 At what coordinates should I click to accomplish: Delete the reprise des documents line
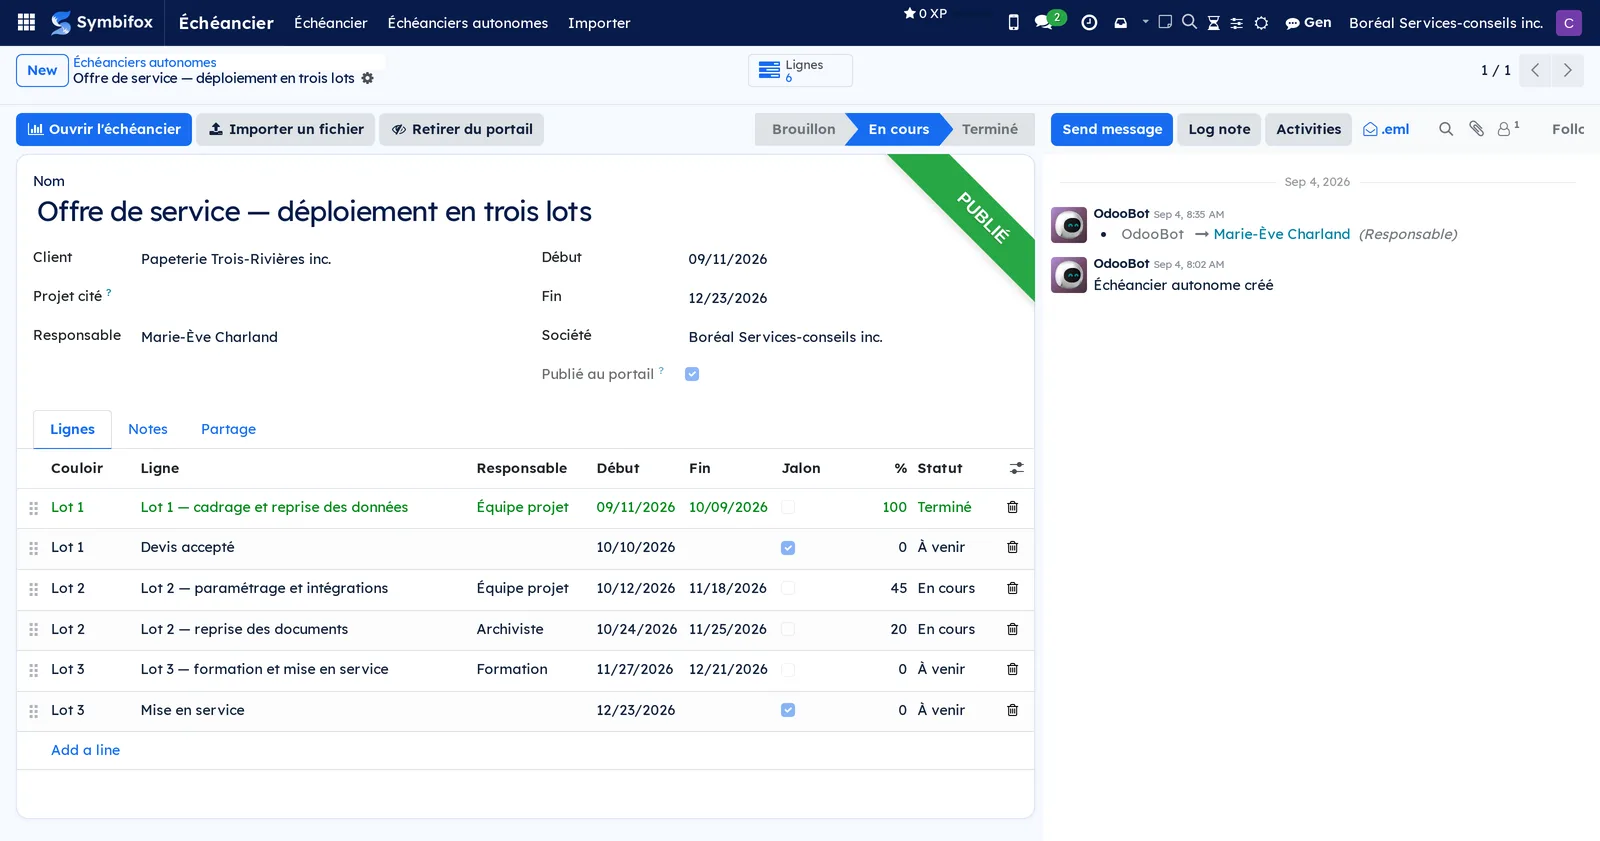pos(1012,629)
